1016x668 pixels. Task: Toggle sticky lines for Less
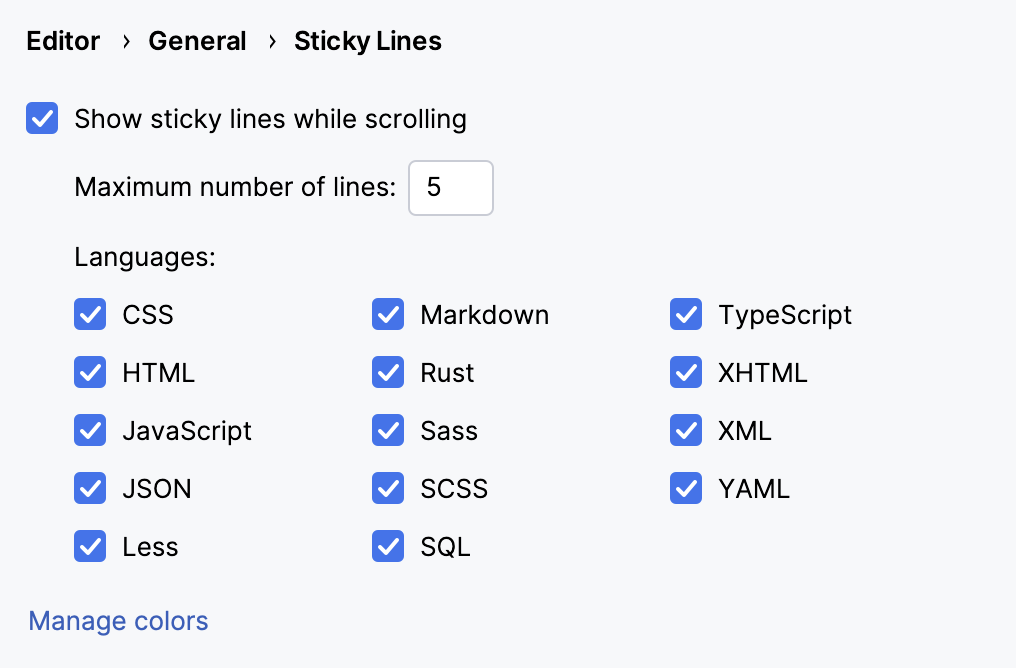tap(90, 547)
